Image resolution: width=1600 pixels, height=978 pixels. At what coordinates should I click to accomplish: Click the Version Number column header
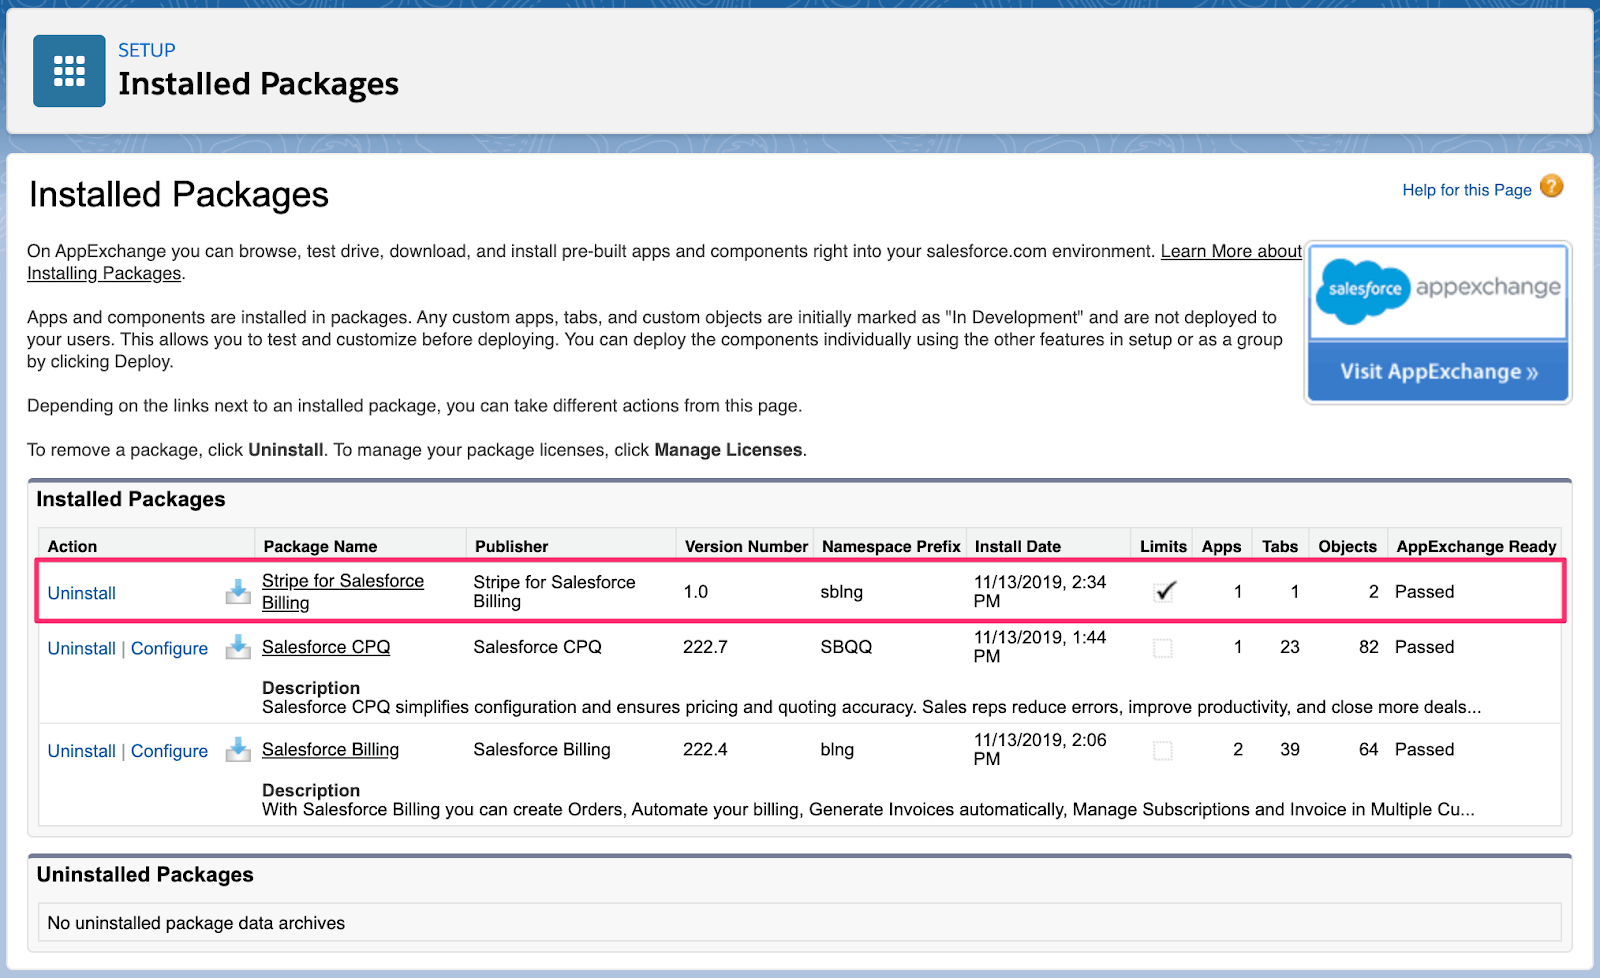pos(746,546)
